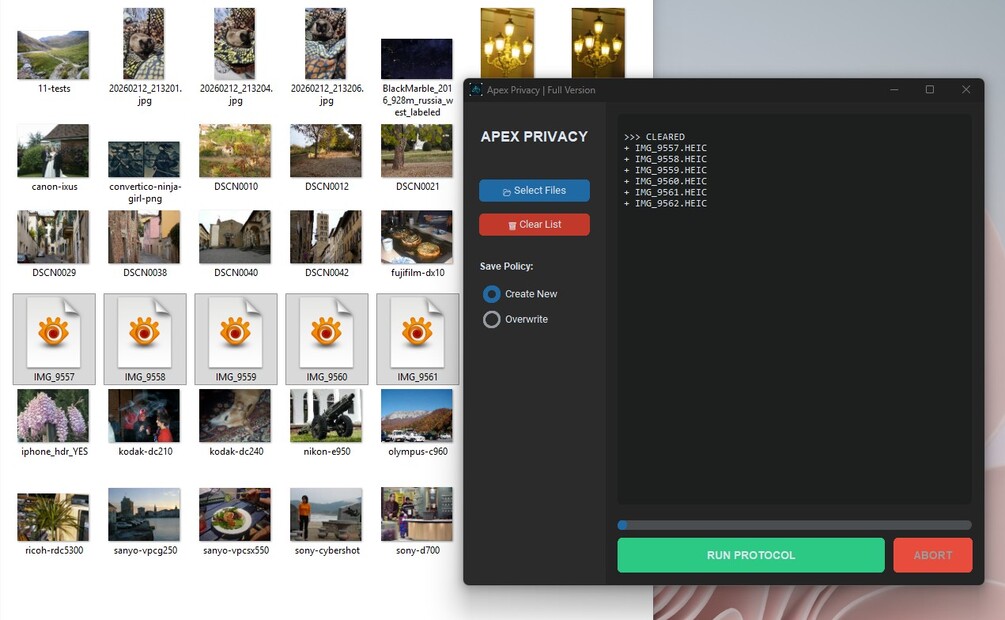Click the IMG_9558.HEIC log entry
Image resolution: width=1005 pixels, height=620 pixels.
665,159
